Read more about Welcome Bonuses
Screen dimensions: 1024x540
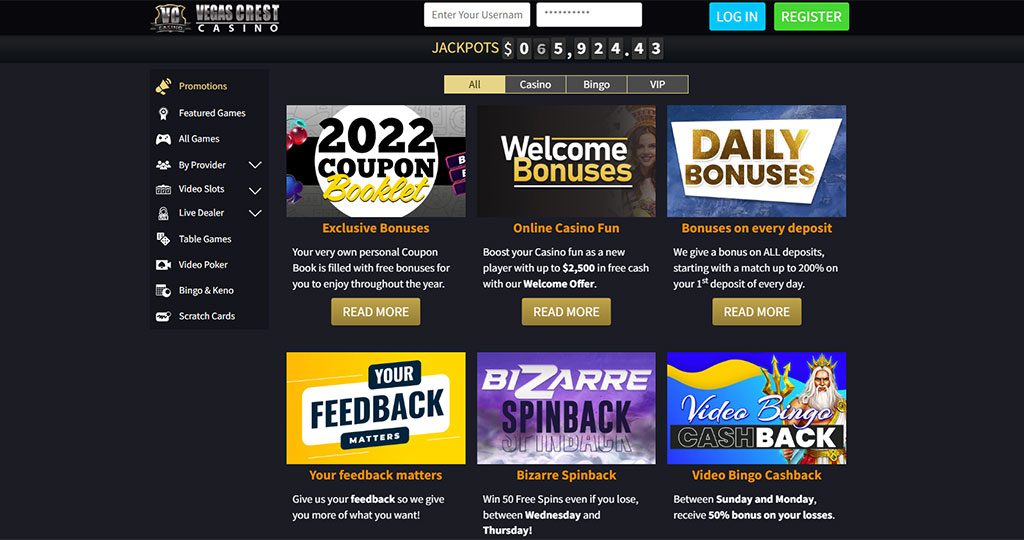coord(566,312)
